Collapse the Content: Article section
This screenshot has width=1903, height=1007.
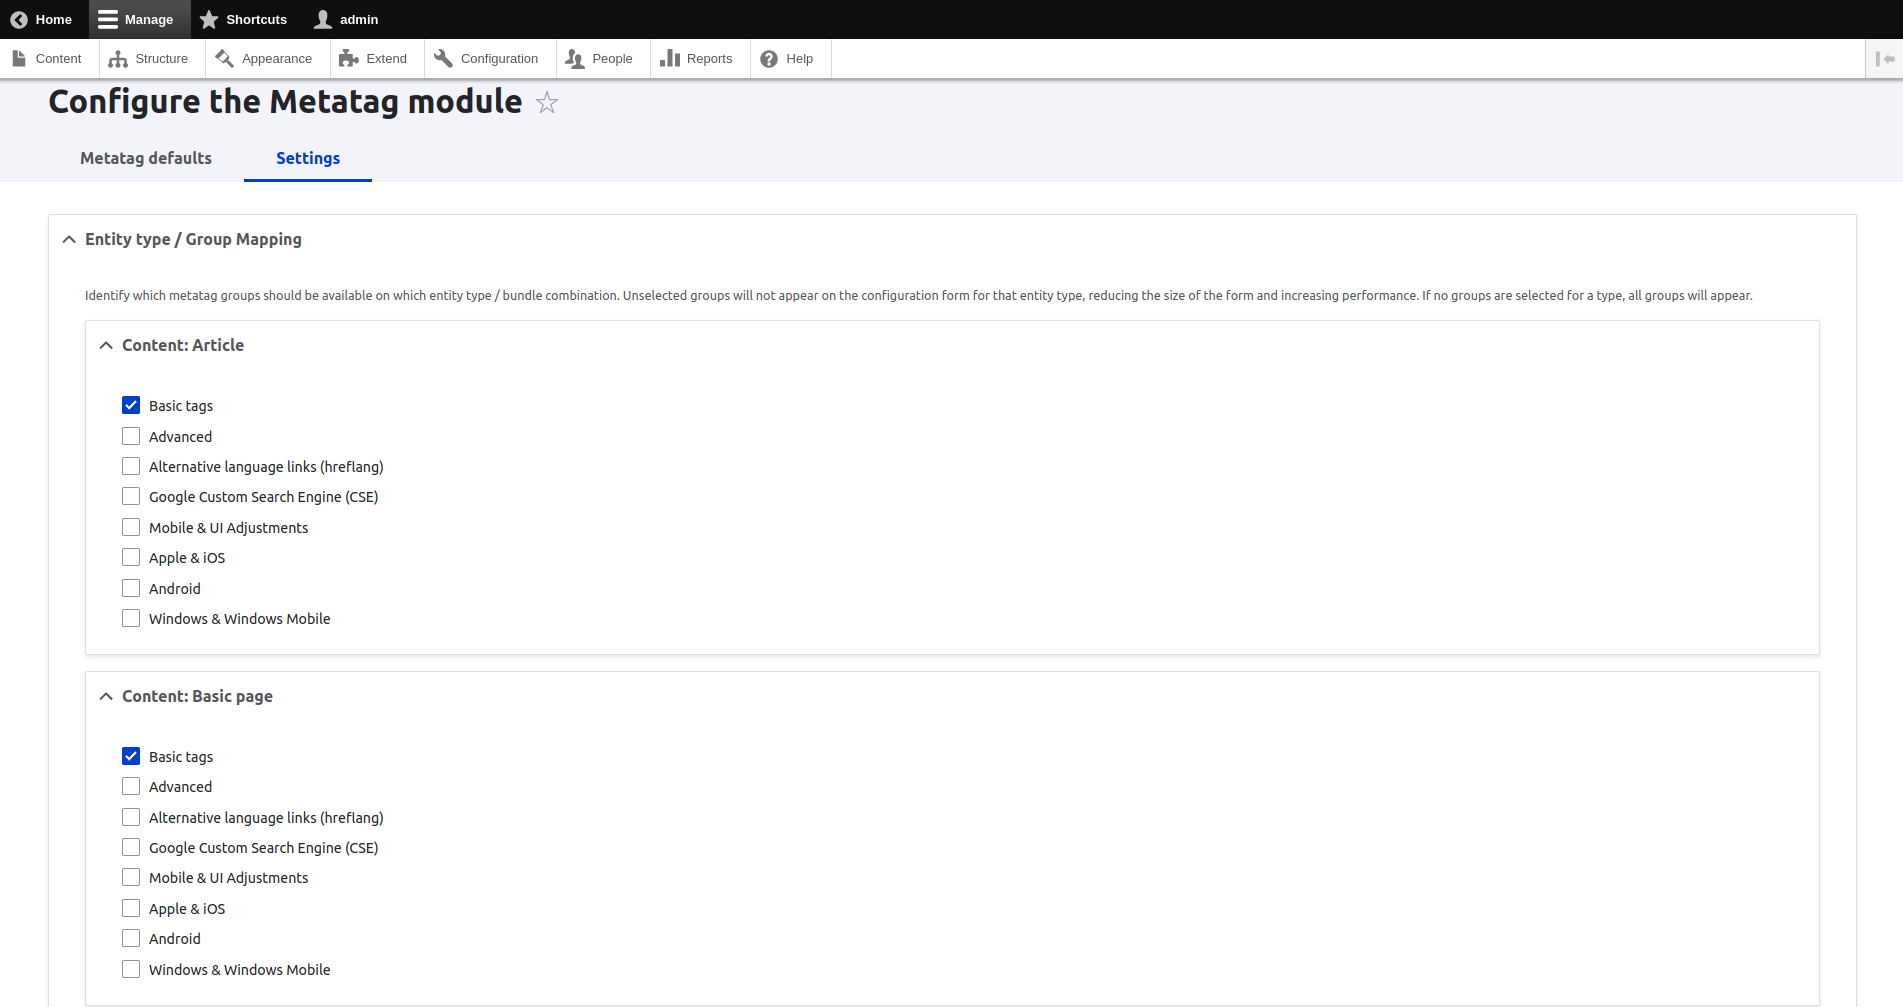(x=106, y=345)
